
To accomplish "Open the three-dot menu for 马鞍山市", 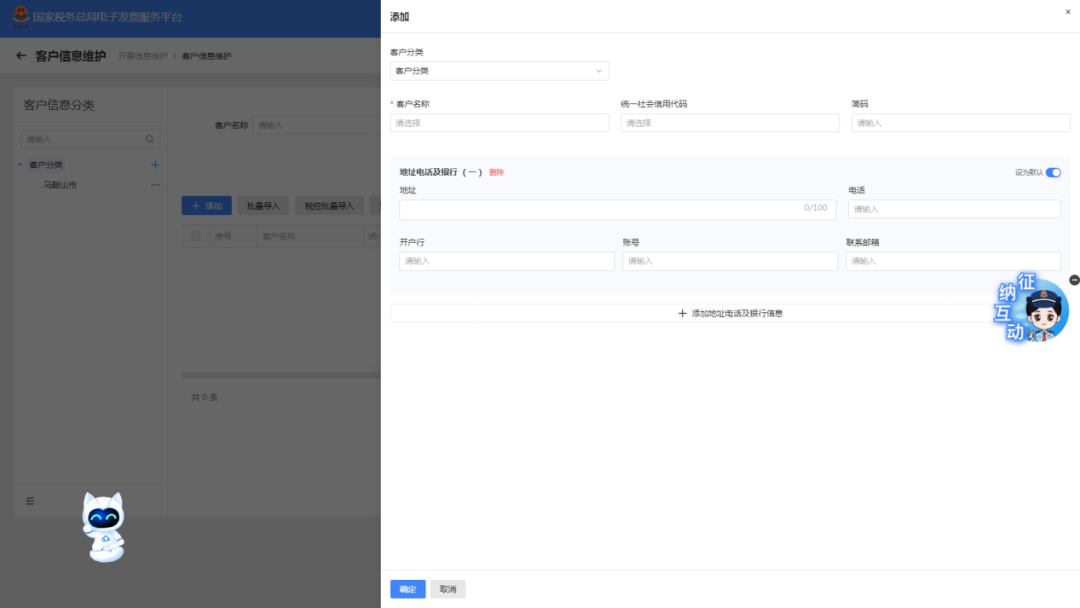I will click(155, 185).
